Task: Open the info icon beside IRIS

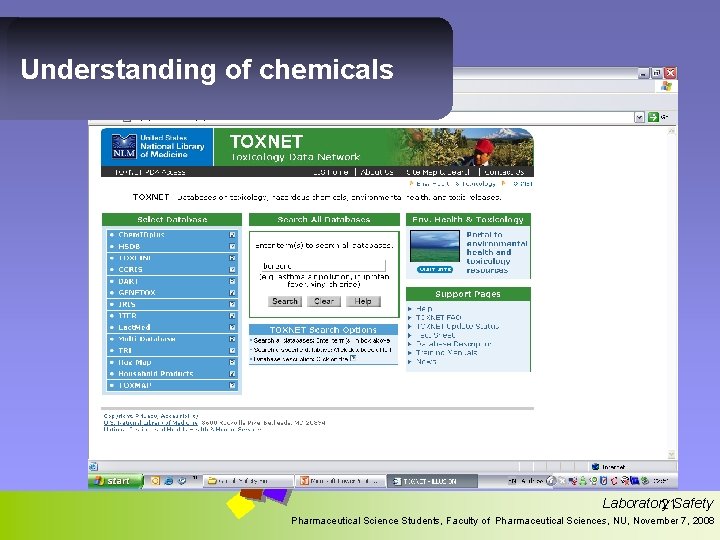Action: point(232,304)
